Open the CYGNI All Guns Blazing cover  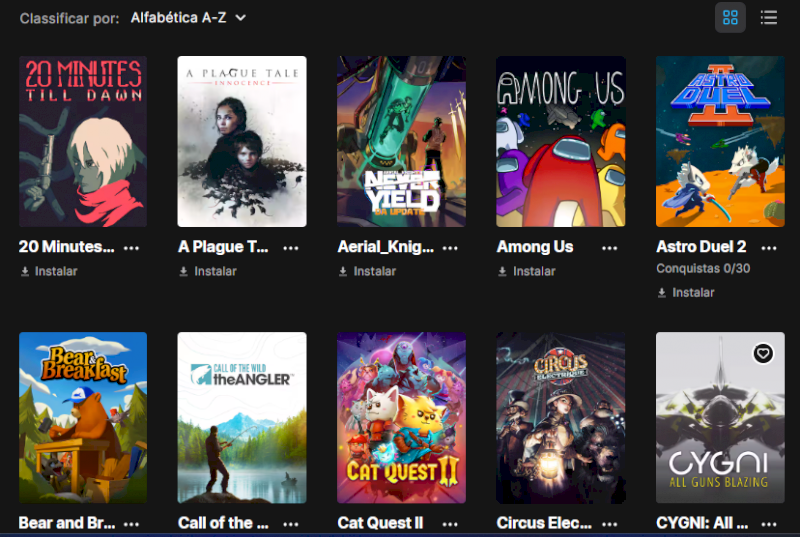720,418
